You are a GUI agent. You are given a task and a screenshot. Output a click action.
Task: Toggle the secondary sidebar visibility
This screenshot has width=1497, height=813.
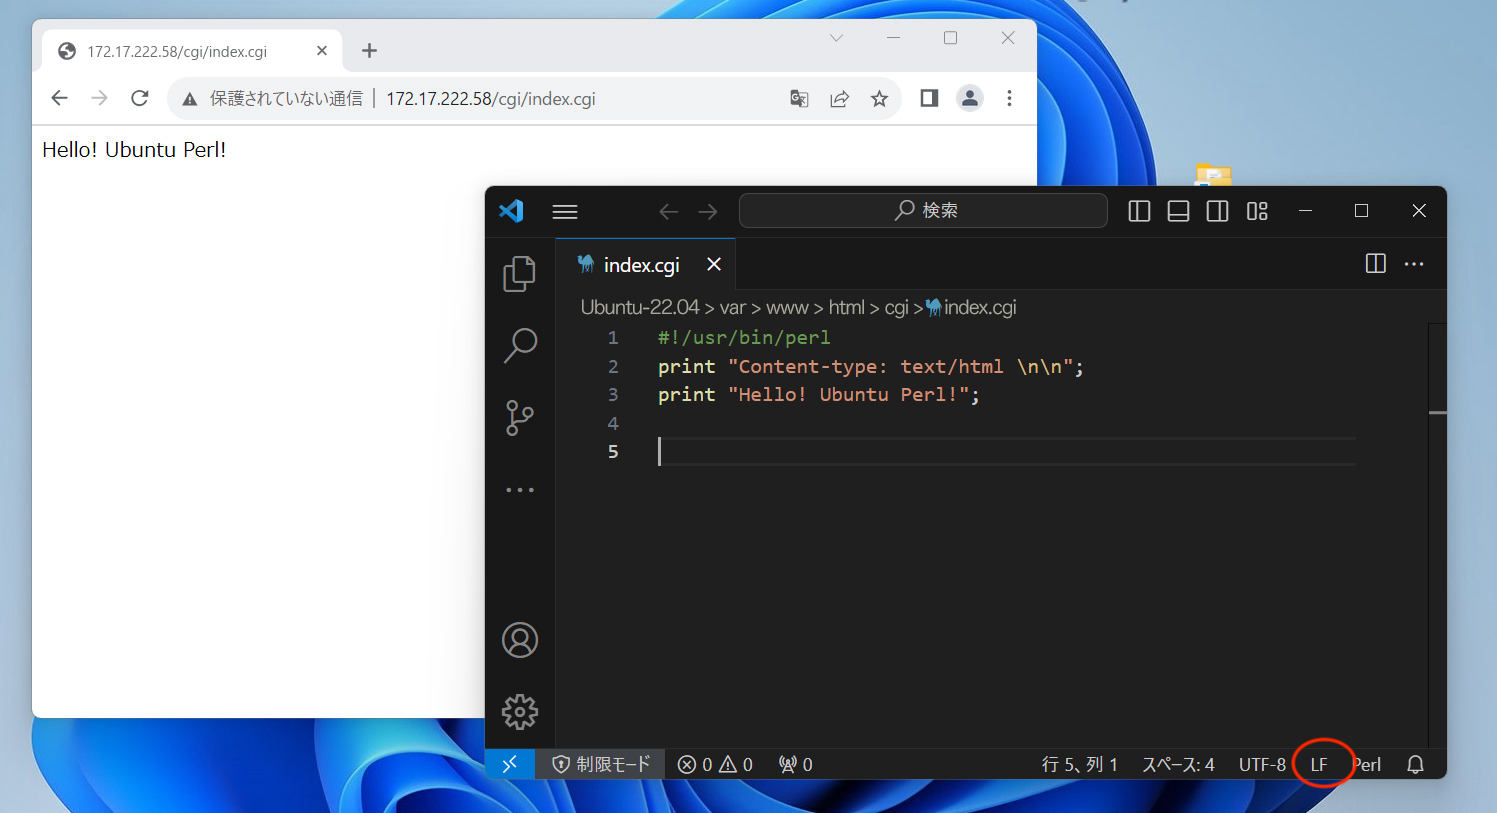click(1217, 211)
